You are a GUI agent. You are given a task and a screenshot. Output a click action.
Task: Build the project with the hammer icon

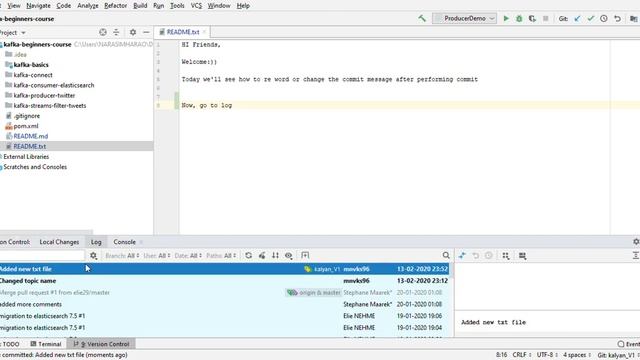pos(422,18)
